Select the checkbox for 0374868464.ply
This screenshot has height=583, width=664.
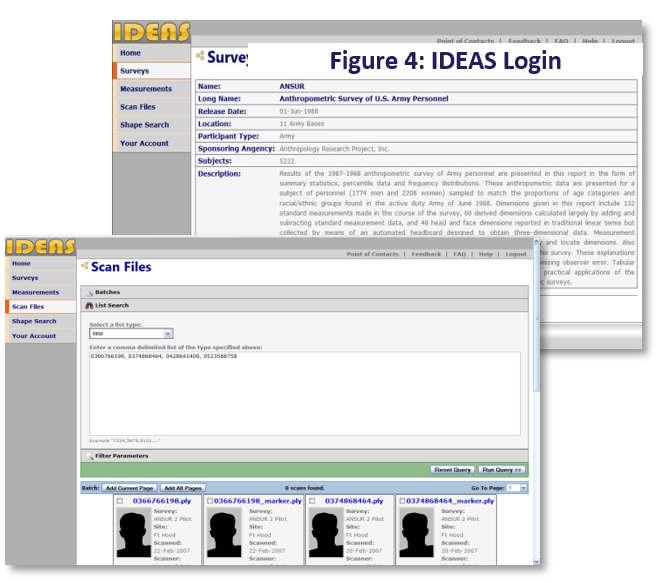point(312,501)
